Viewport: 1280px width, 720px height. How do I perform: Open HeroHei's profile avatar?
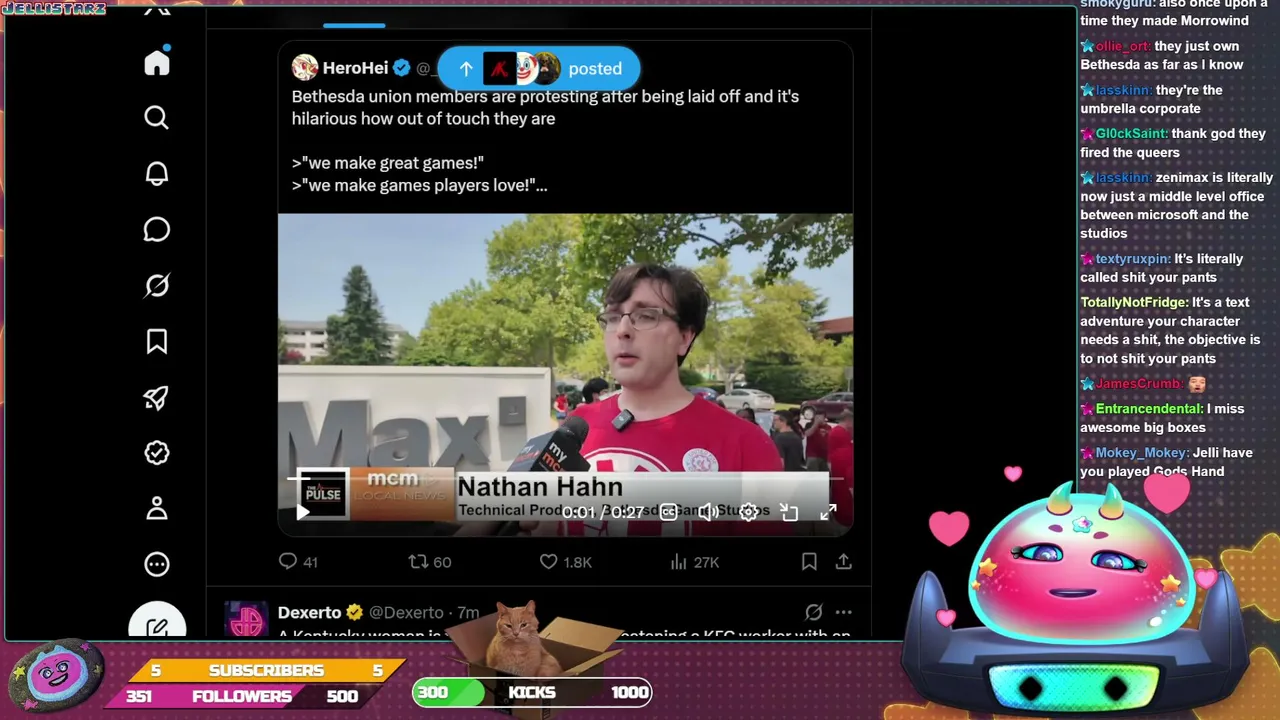click(305, 68)
